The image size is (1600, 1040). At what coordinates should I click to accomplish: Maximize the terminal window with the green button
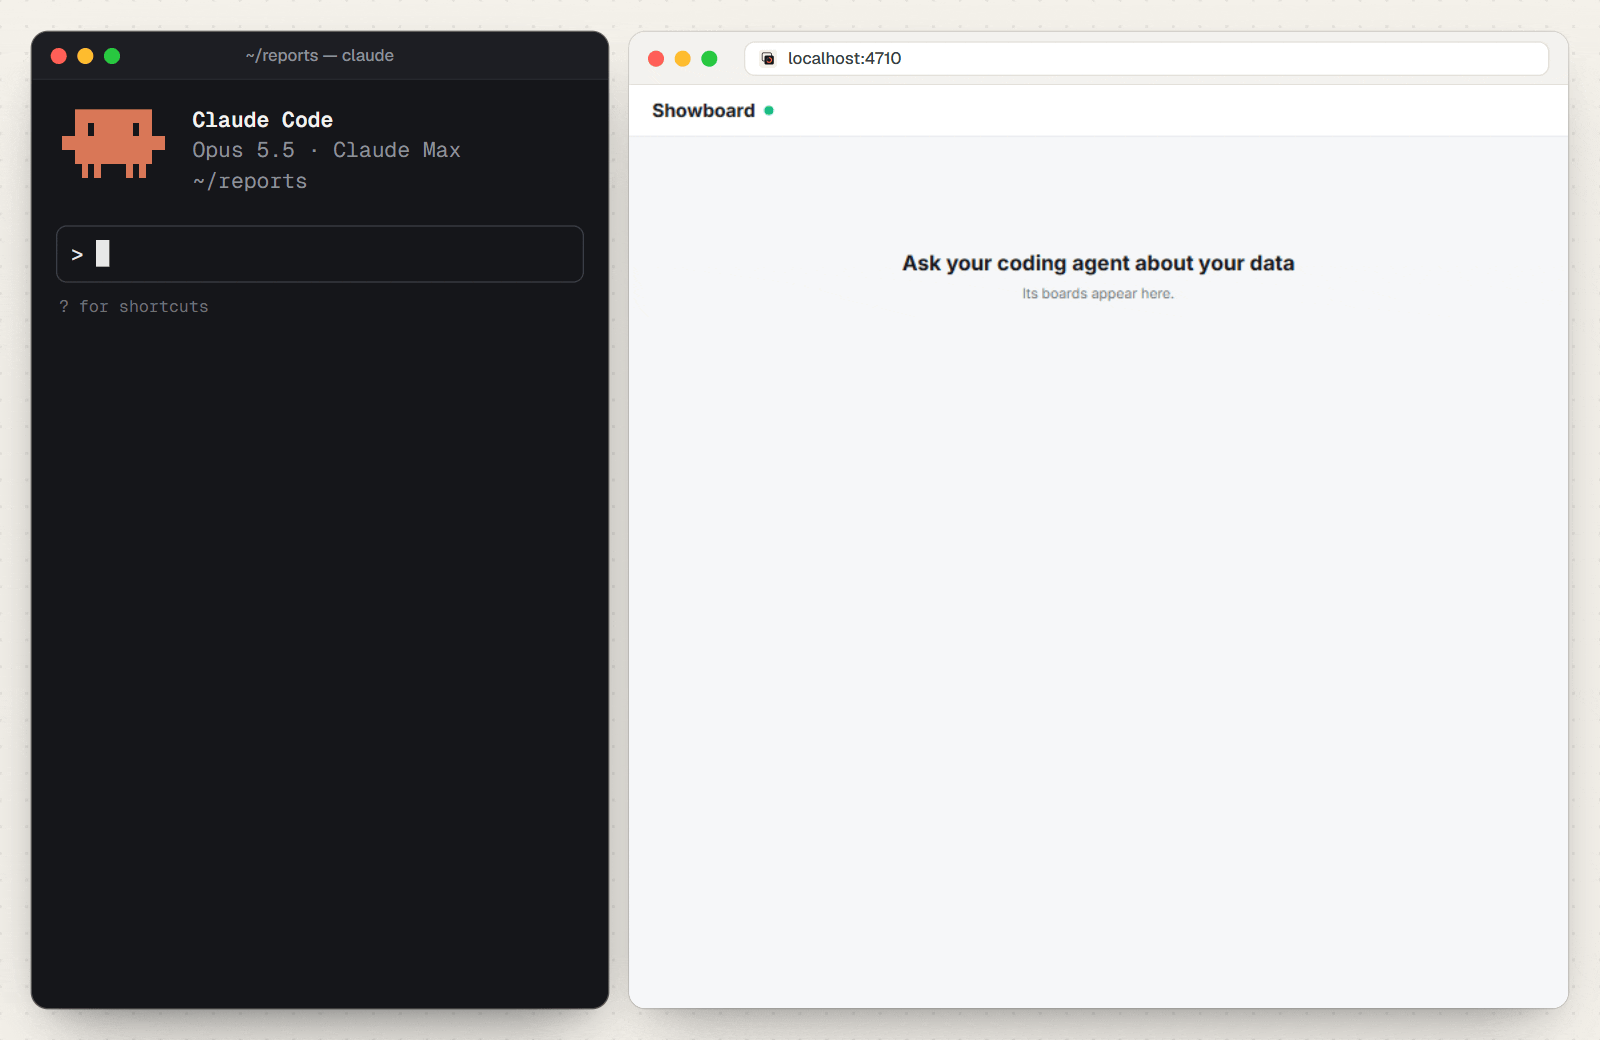click(x=112, y=56)
